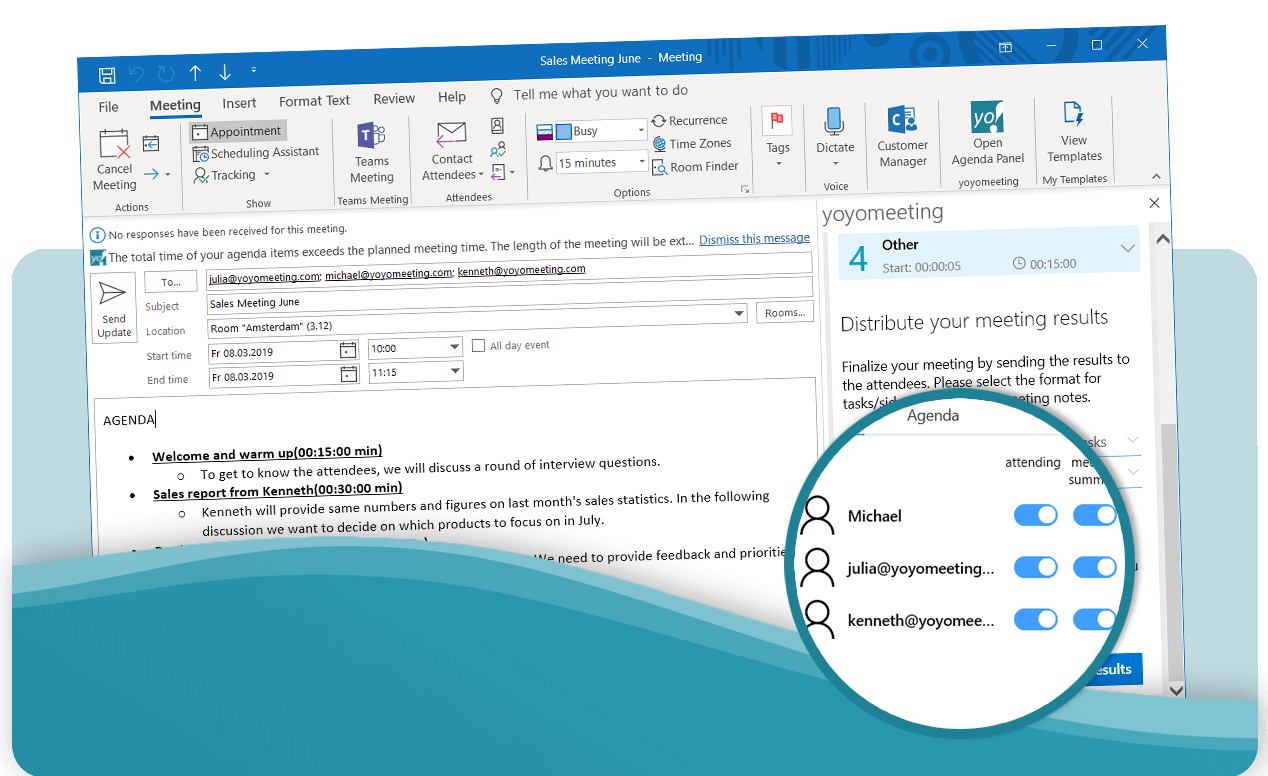Viewport: 1268px width, 776px height.
Task: Go to previous item with up arrow
Action: 195,73
